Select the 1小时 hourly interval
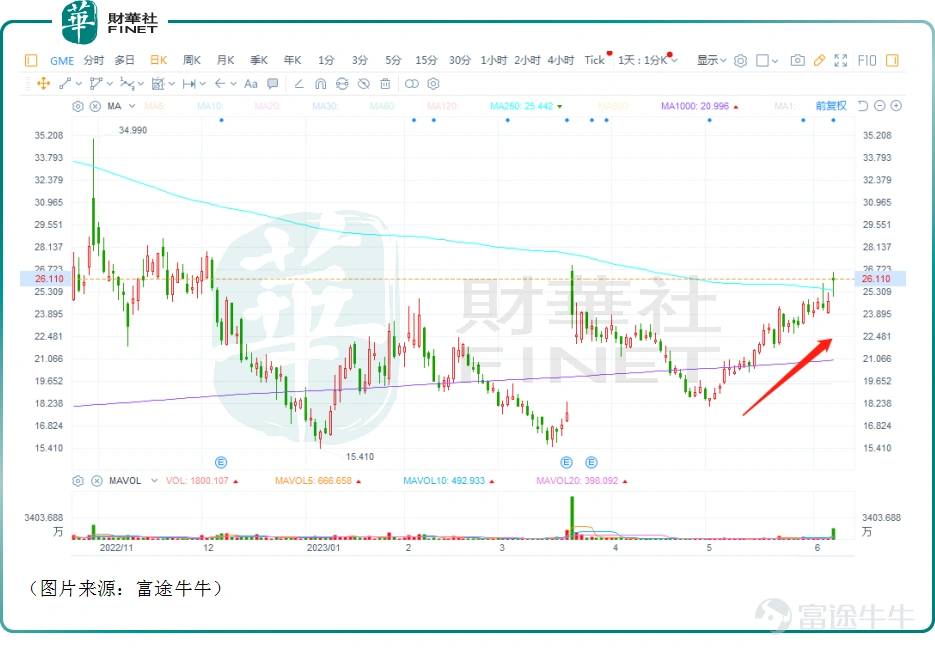Viewport: 935px width, 653px height. [x=494, y=60]
